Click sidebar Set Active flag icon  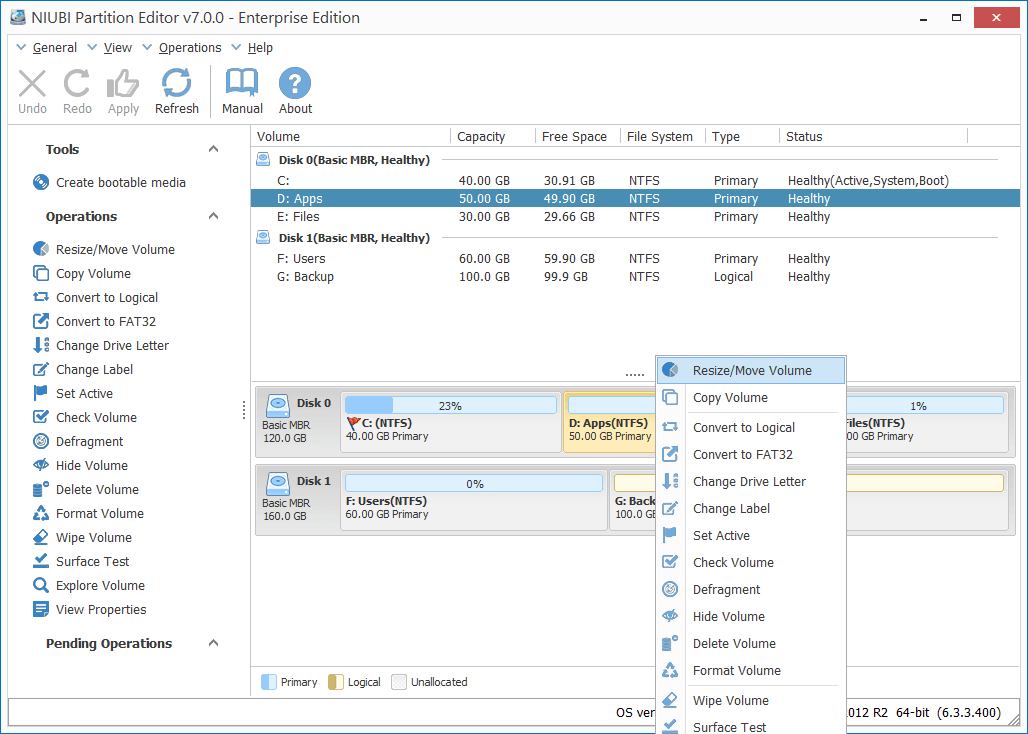tap(41, 393)
